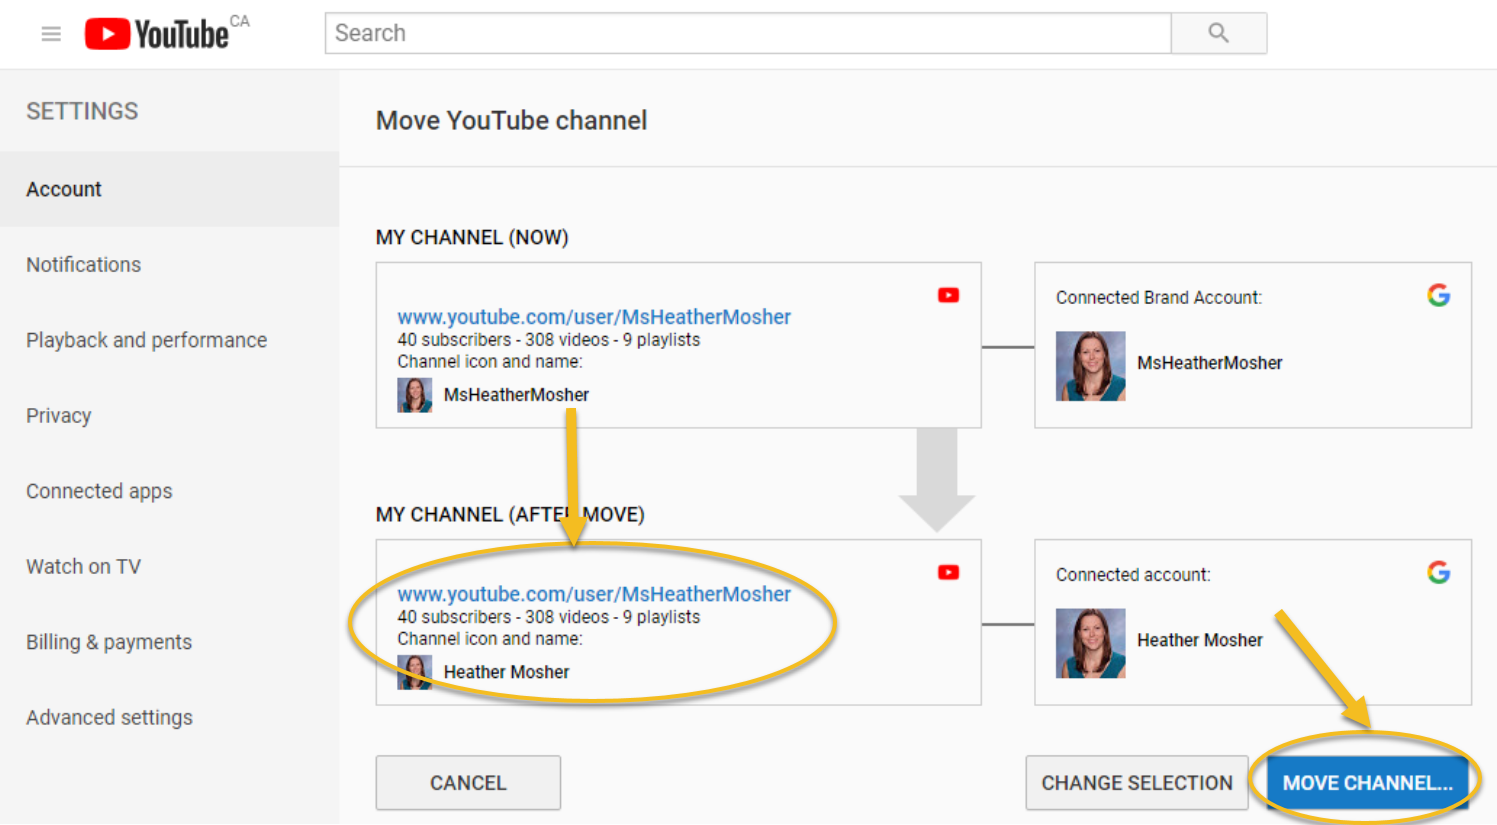Click MsHeatherMosher name in brand account card

coord(1210,363)
